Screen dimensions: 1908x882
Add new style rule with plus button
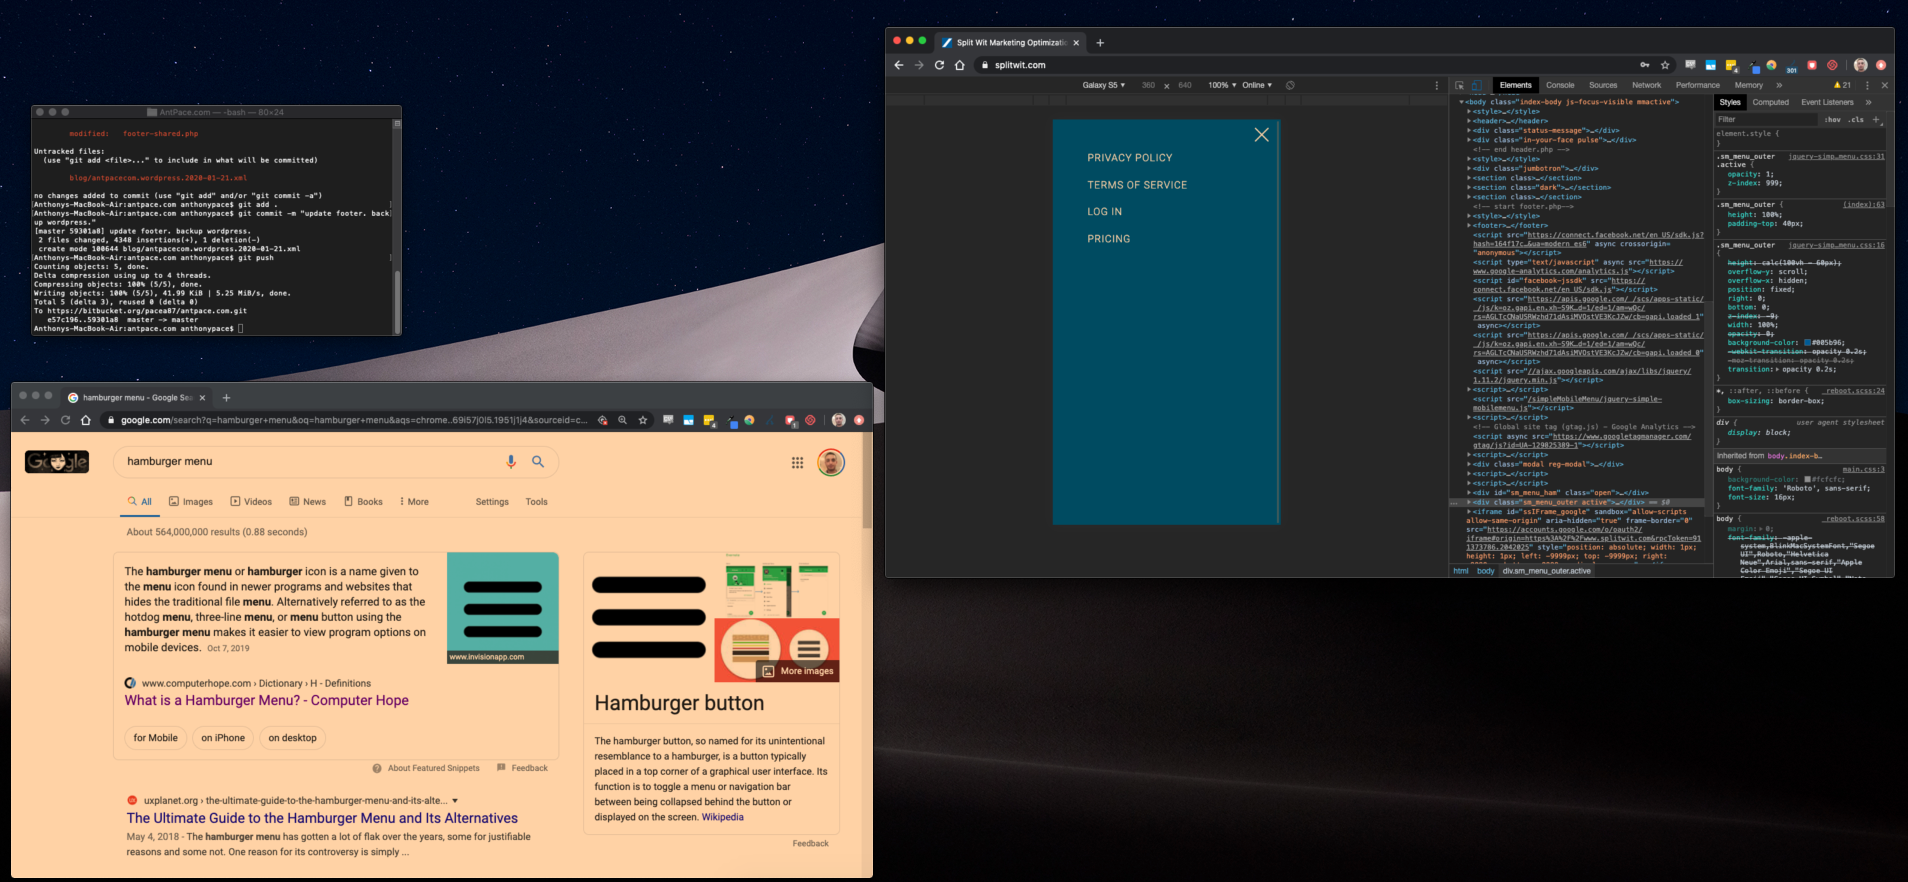pos(1876,120)
